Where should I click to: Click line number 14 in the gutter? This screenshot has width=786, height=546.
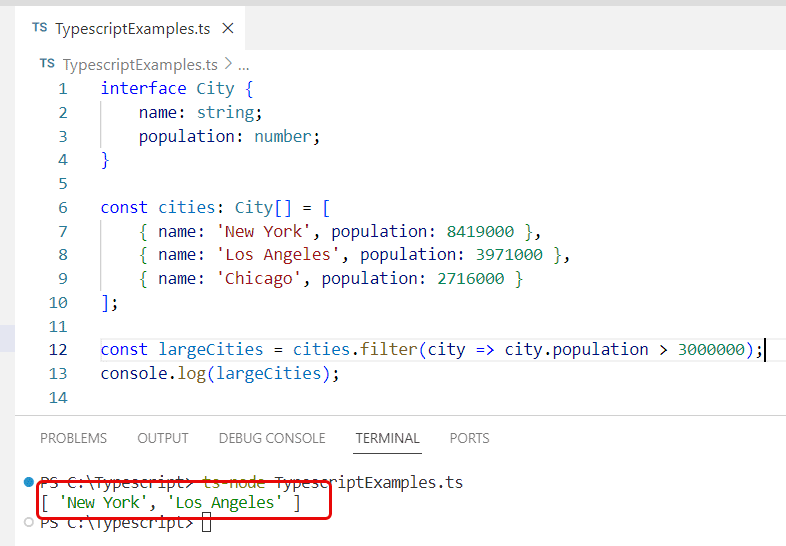point(58,398)
